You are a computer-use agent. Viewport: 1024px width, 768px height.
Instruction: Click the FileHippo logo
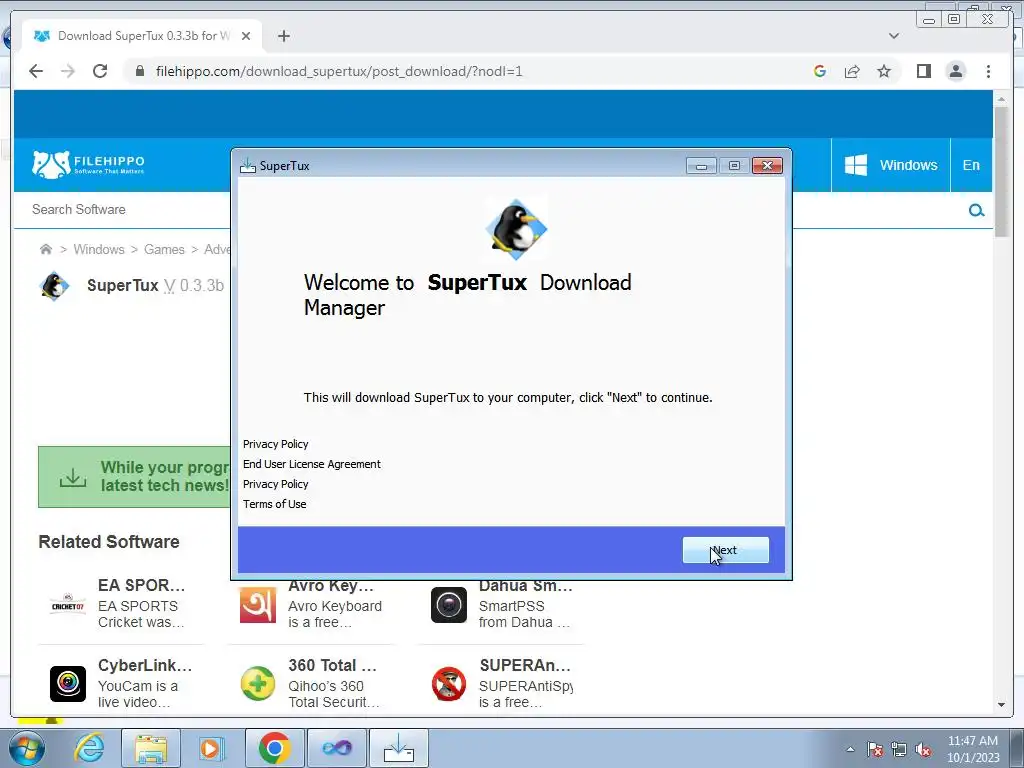(x=88, y=165)
